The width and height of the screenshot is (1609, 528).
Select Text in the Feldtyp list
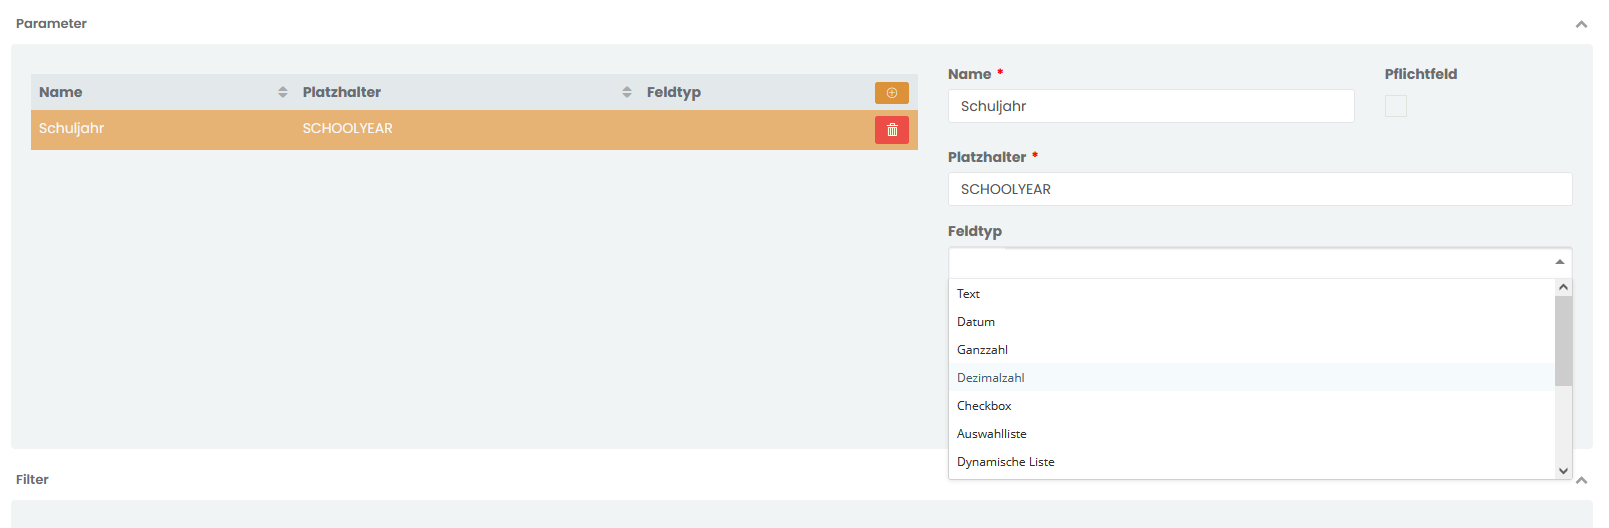pyautogui.click(x=1252, y=294)
